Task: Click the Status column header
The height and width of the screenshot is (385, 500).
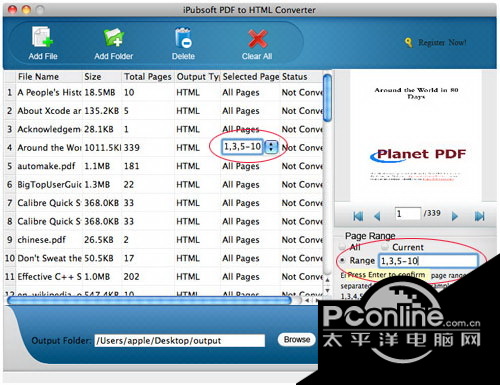Action: [x=302, y=77]
